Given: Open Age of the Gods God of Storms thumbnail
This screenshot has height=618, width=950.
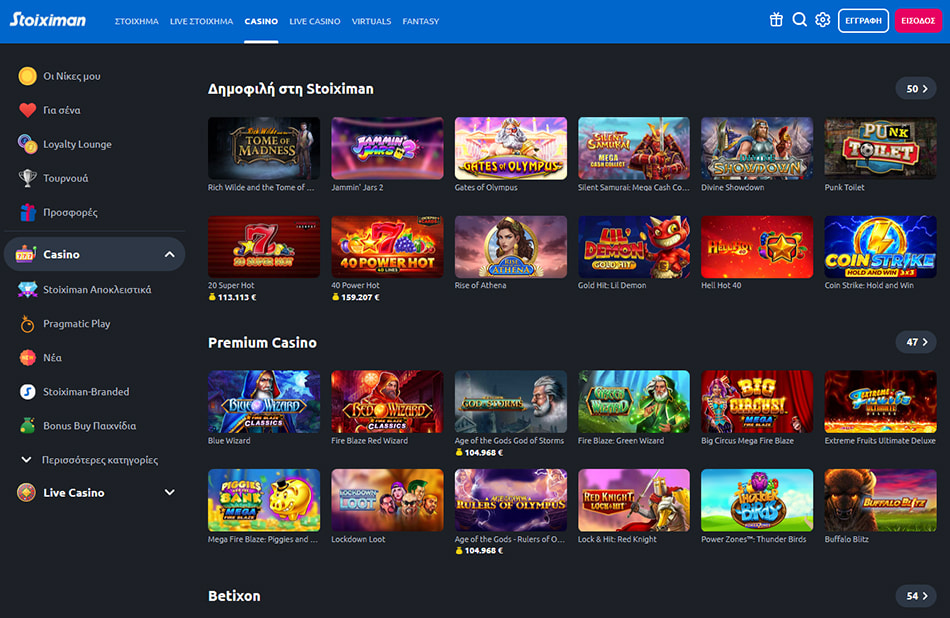Looking at the screenshot, I should point(511,402).
